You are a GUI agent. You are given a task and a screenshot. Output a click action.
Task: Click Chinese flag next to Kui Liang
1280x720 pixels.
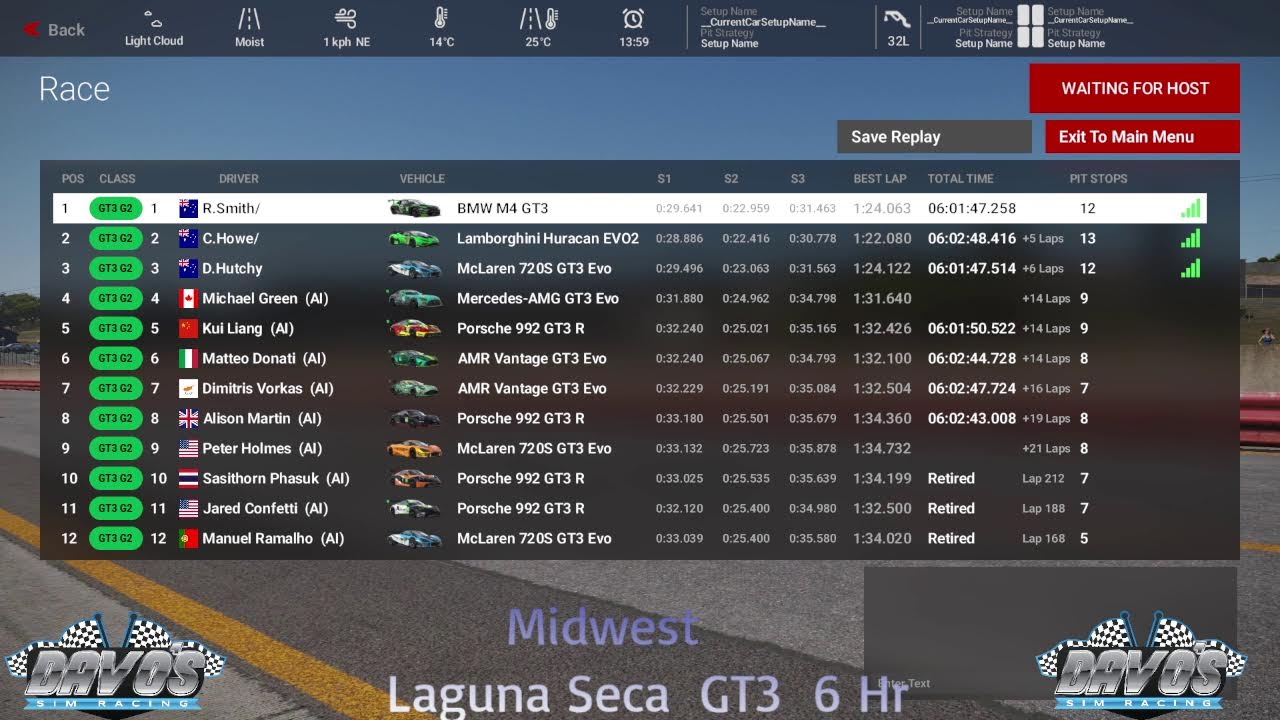click(x=188, y=328)
